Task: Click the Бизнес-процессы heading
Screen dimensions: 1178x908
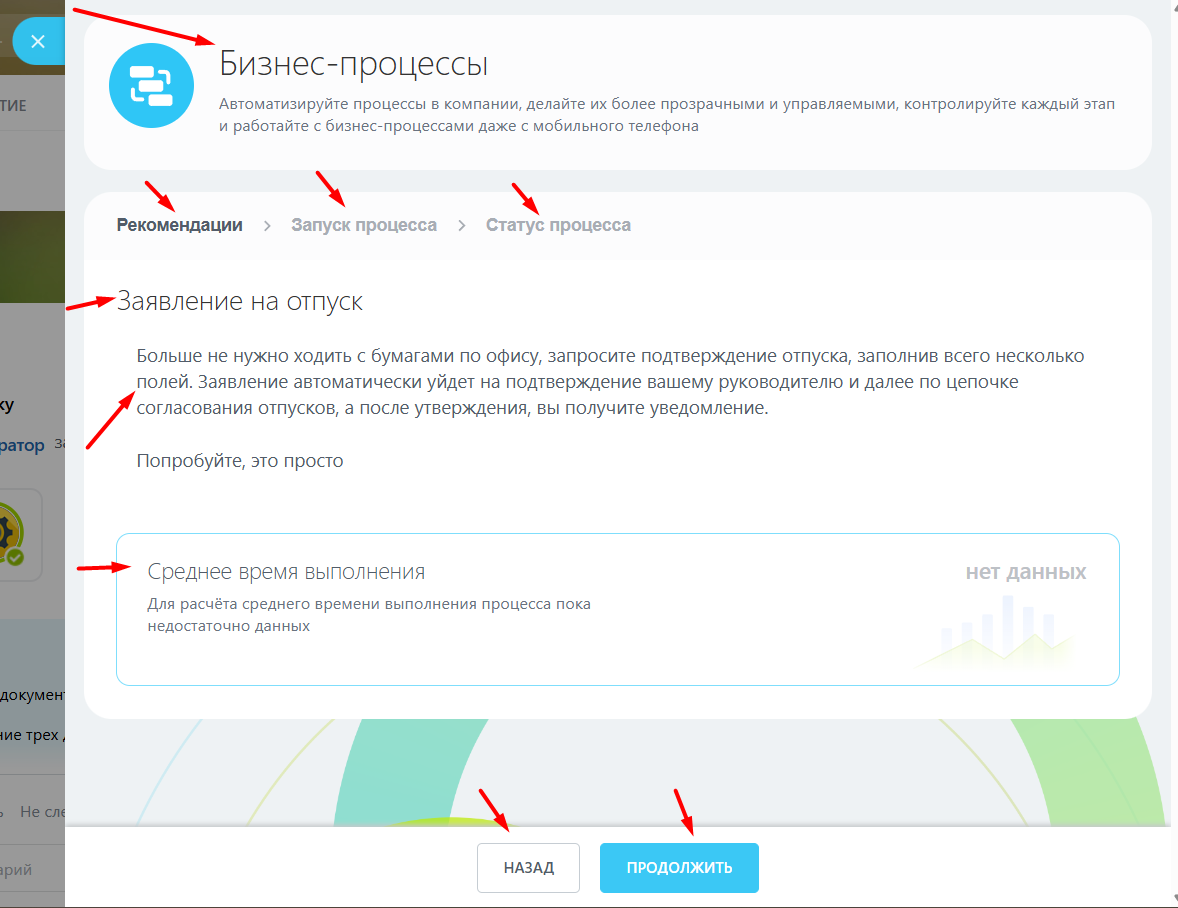Action: point(353,65)
